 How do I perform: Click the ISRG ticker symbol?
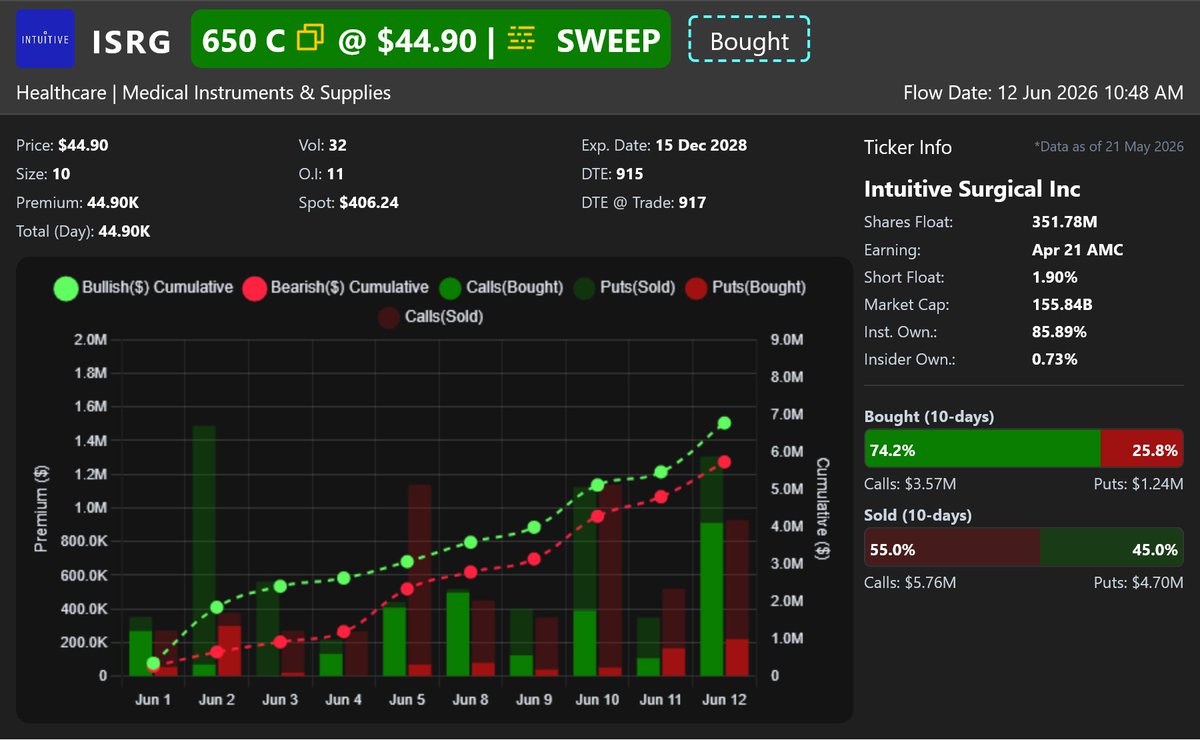(130, 42)
